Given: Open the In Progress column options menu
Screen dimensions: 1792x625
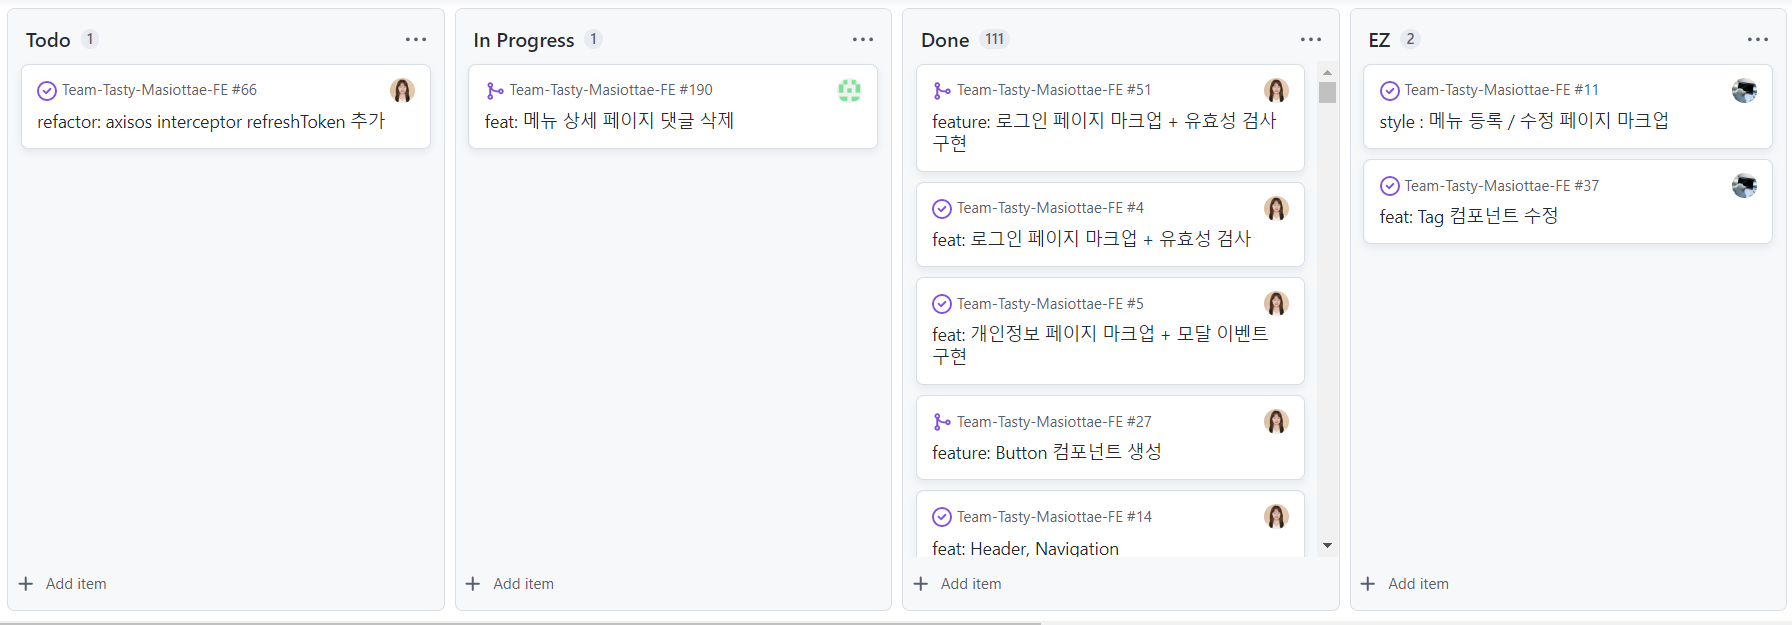Looking at the screenshot, I should [x=863, y=40].
